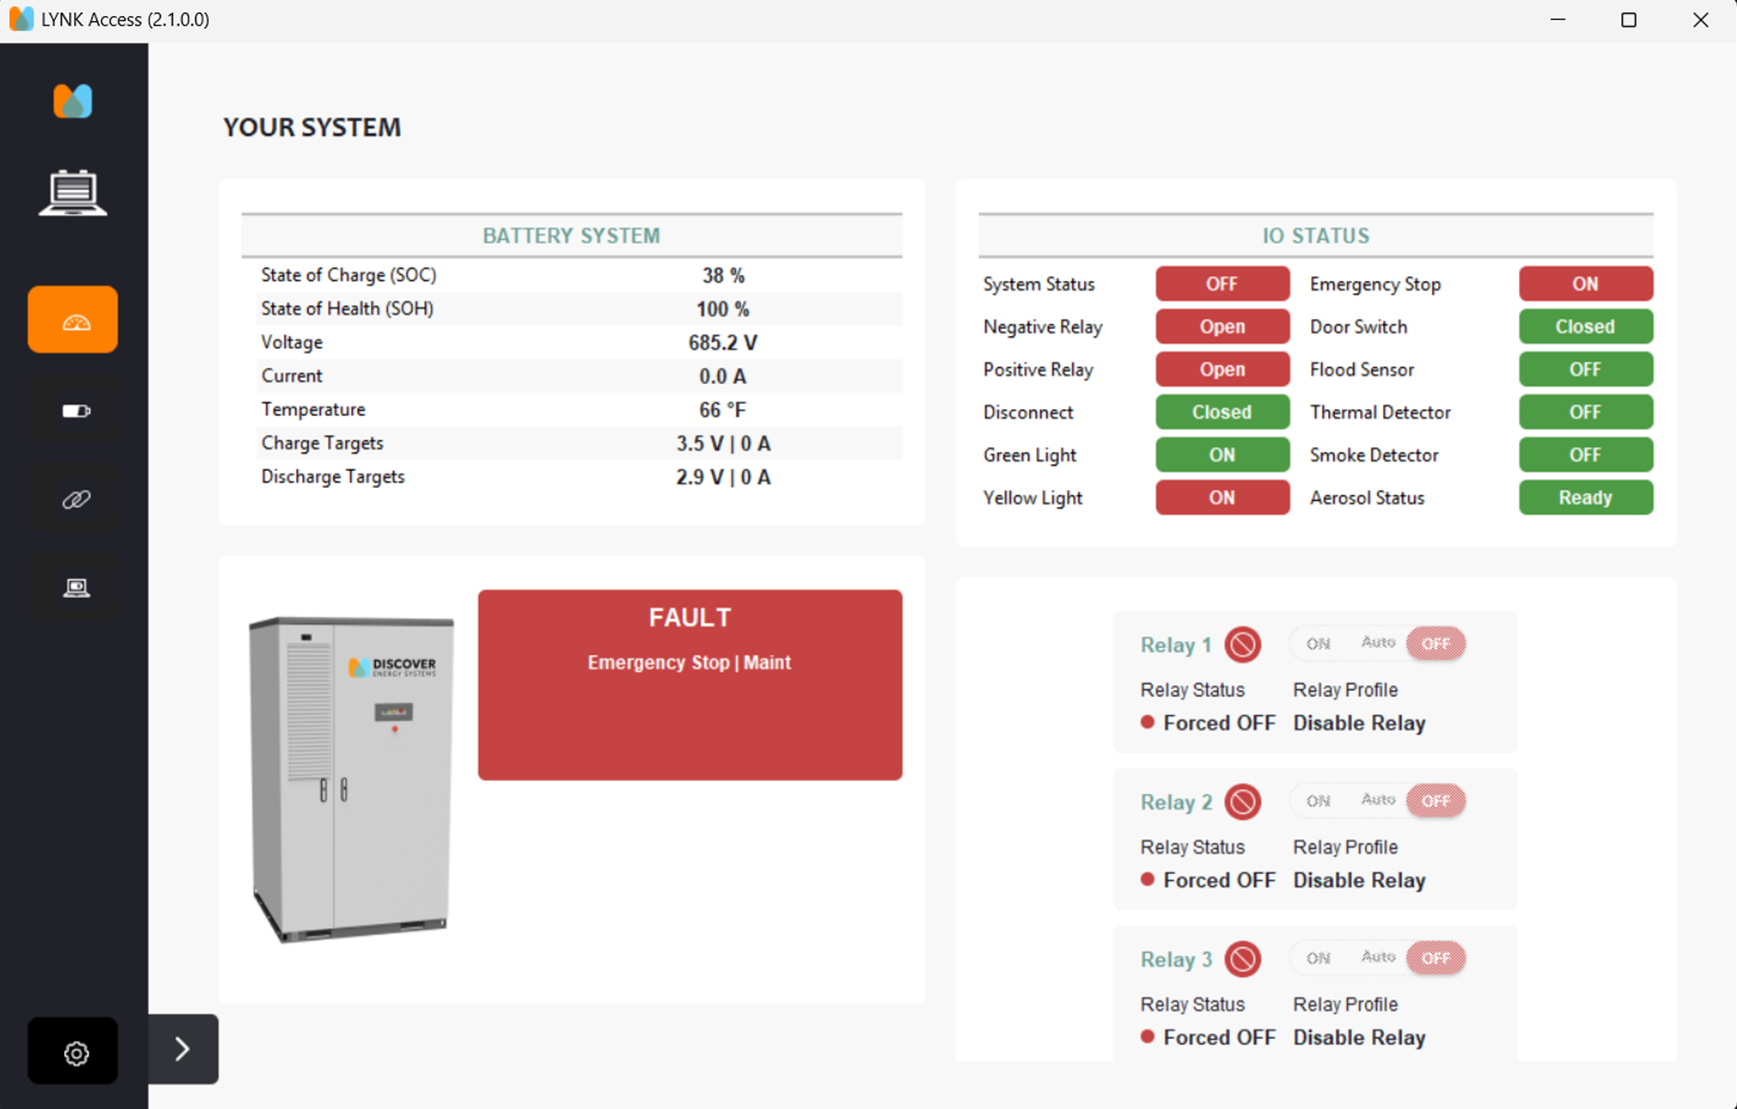
Task: Click the Emergency Stop ON indicator
Action: [1585, 284]
